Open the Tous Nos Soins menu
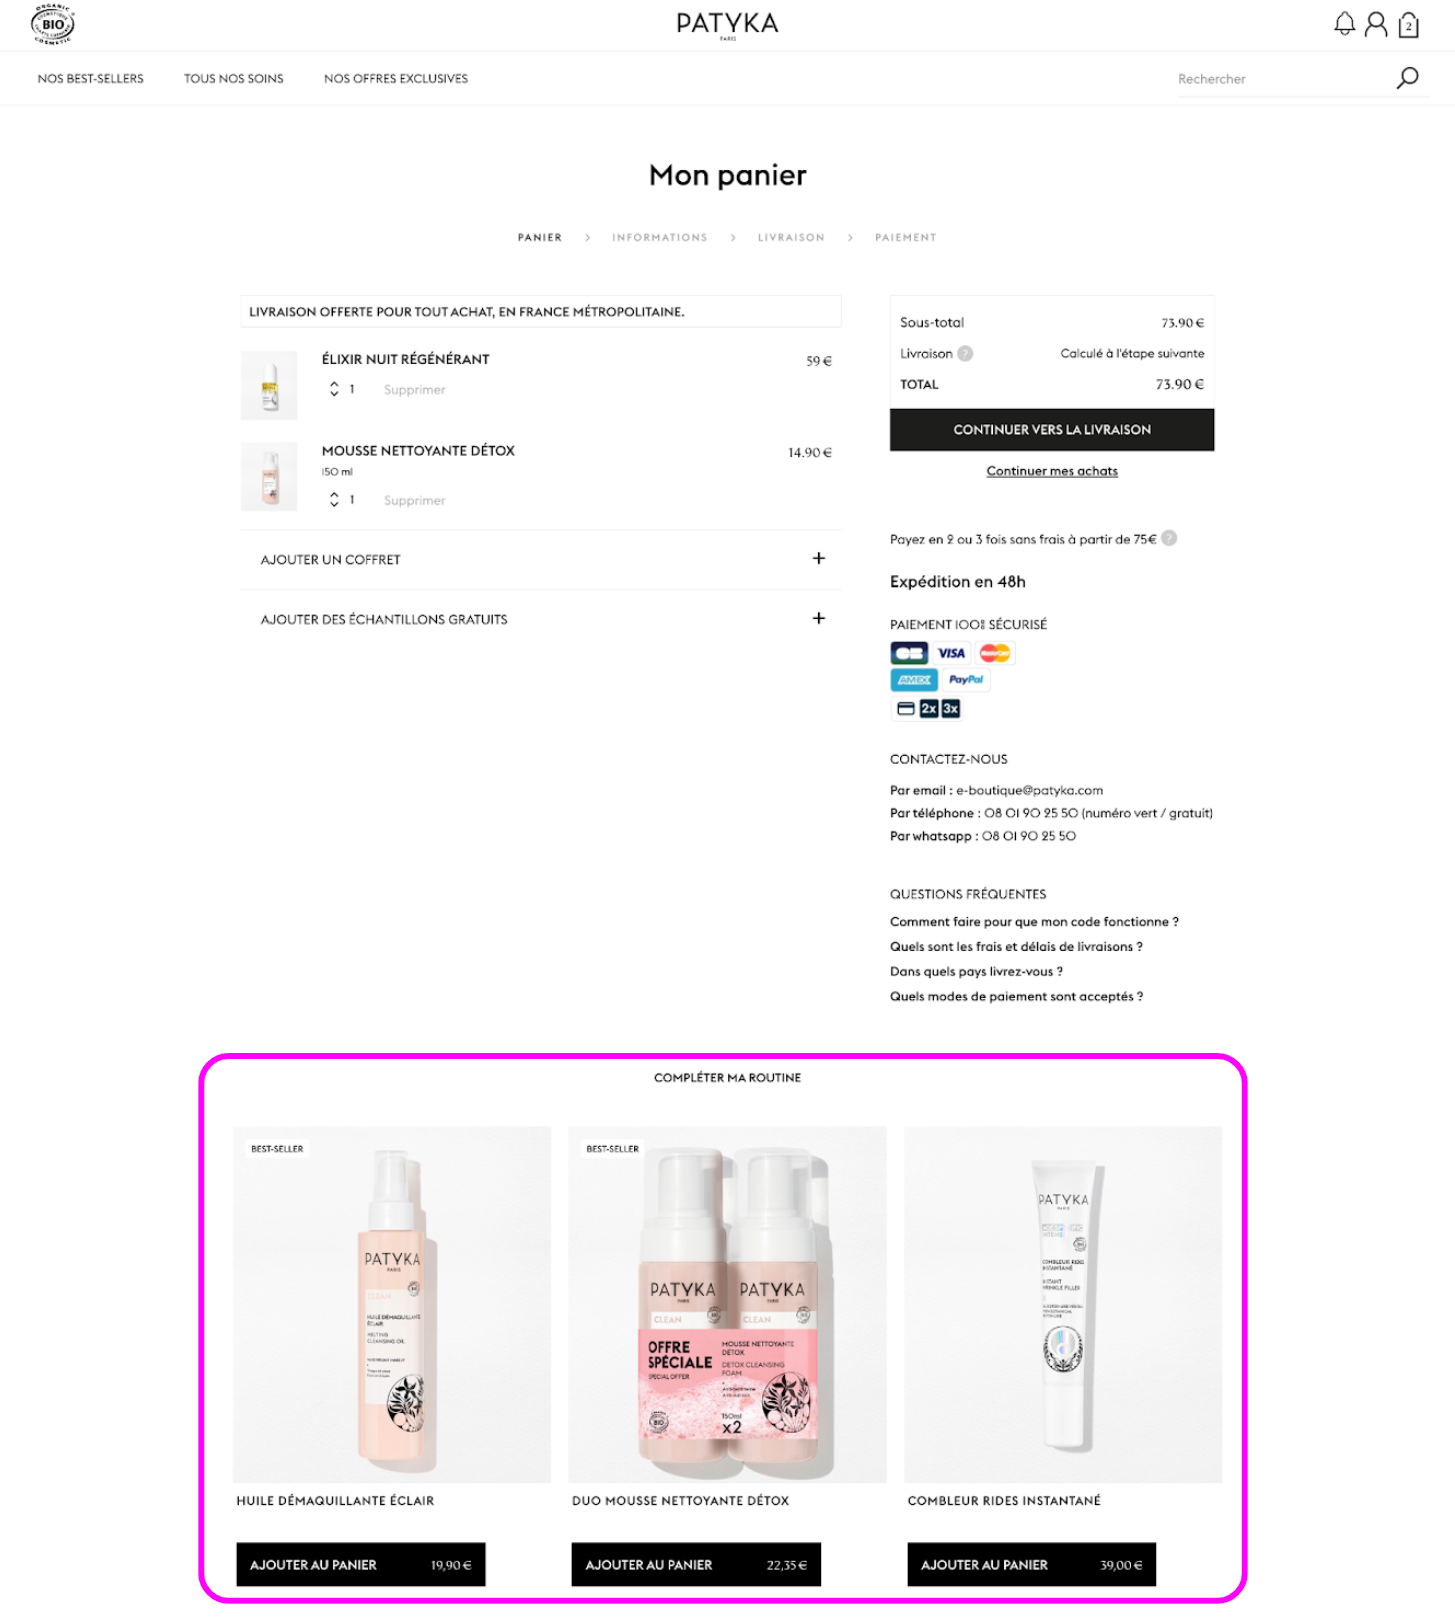Image resolution: width=1455 pixels, height=1619 pixels. click(x=234, y=78)
